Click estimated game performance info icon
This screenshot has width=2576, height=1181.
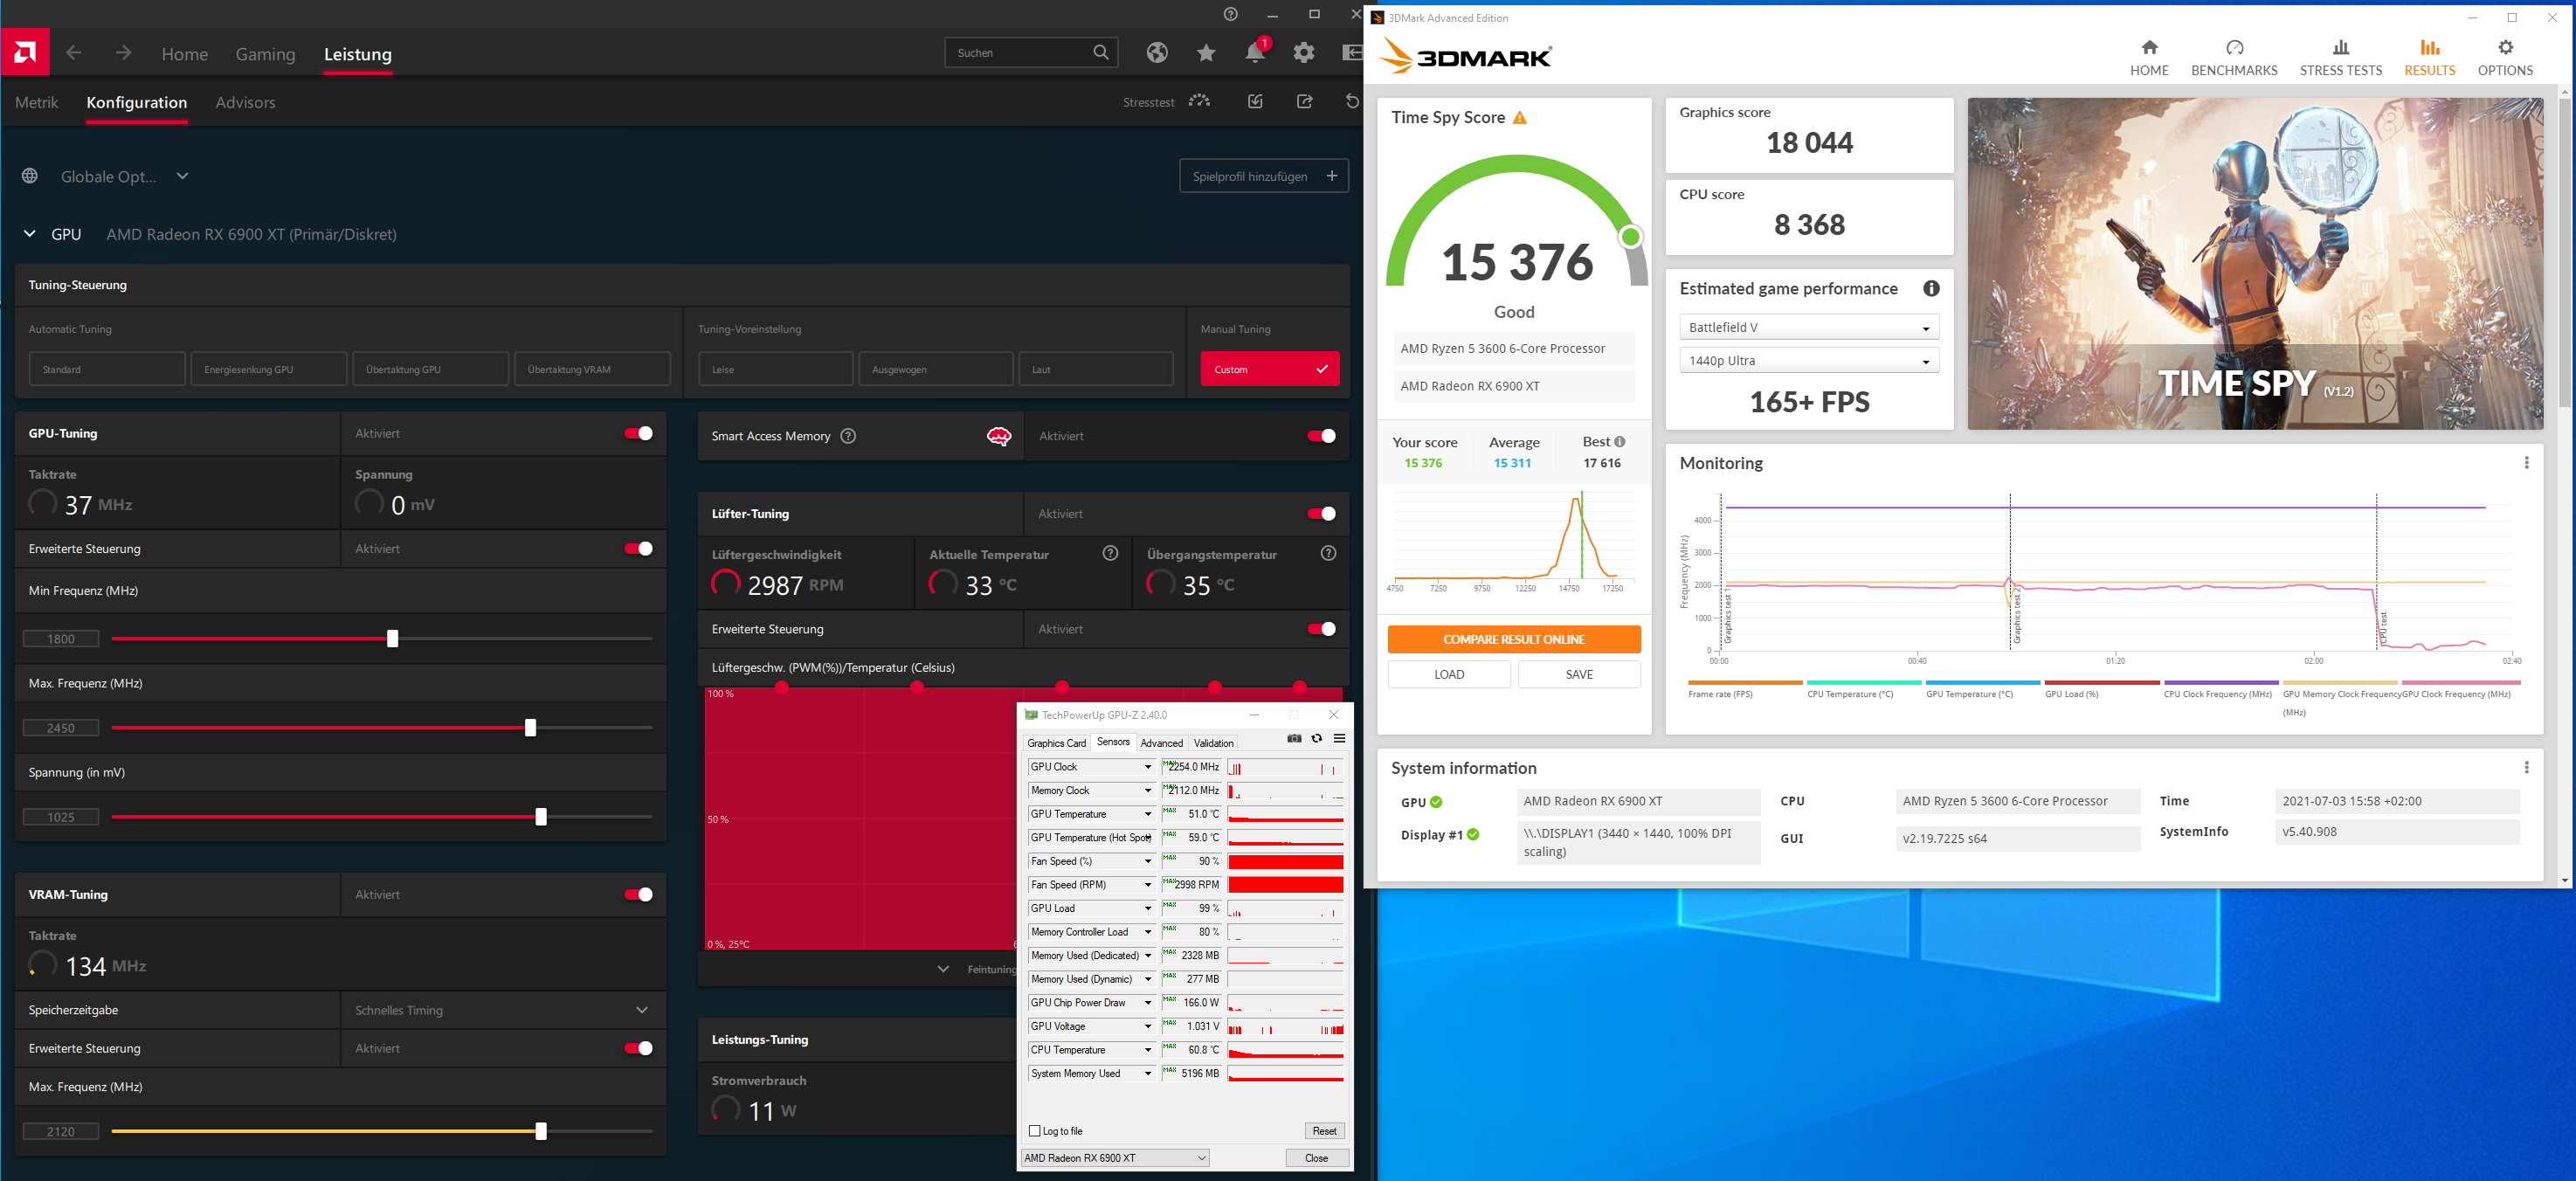pos(1931,289)
